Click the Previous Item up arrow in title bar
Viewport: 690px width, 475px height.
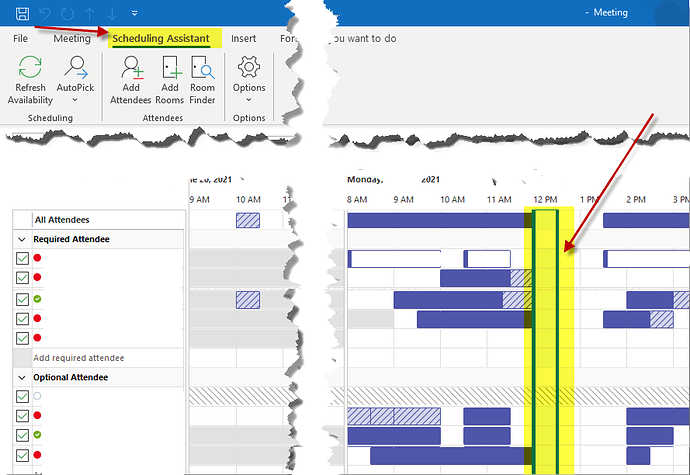89,12
